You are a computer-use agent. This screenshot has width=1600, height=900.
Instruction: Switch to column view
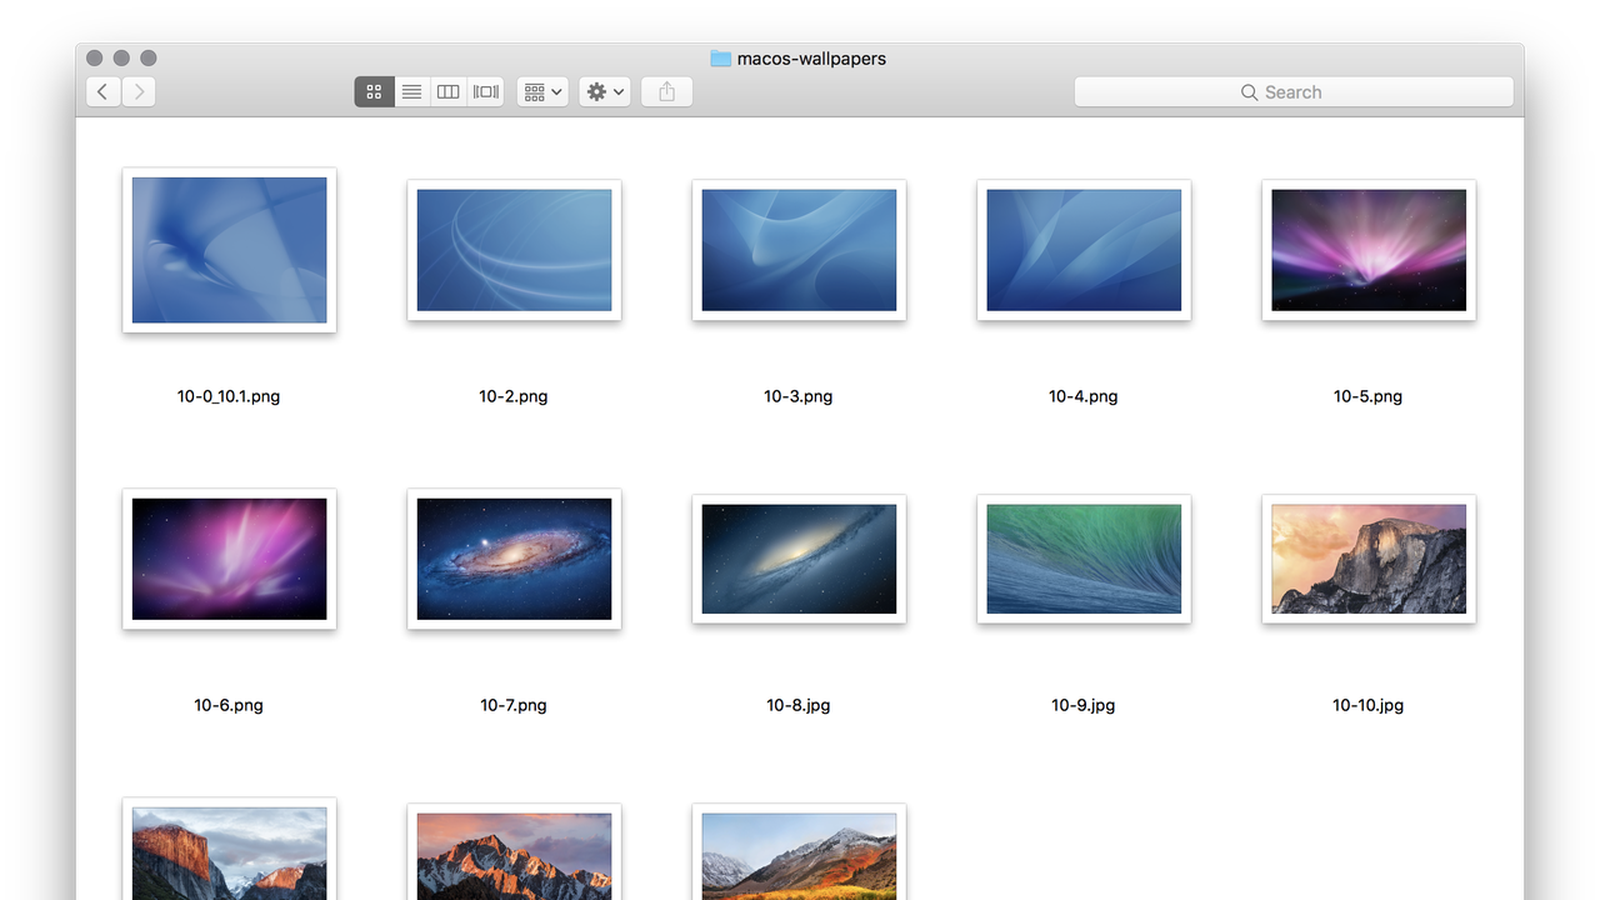click(447, 91)
